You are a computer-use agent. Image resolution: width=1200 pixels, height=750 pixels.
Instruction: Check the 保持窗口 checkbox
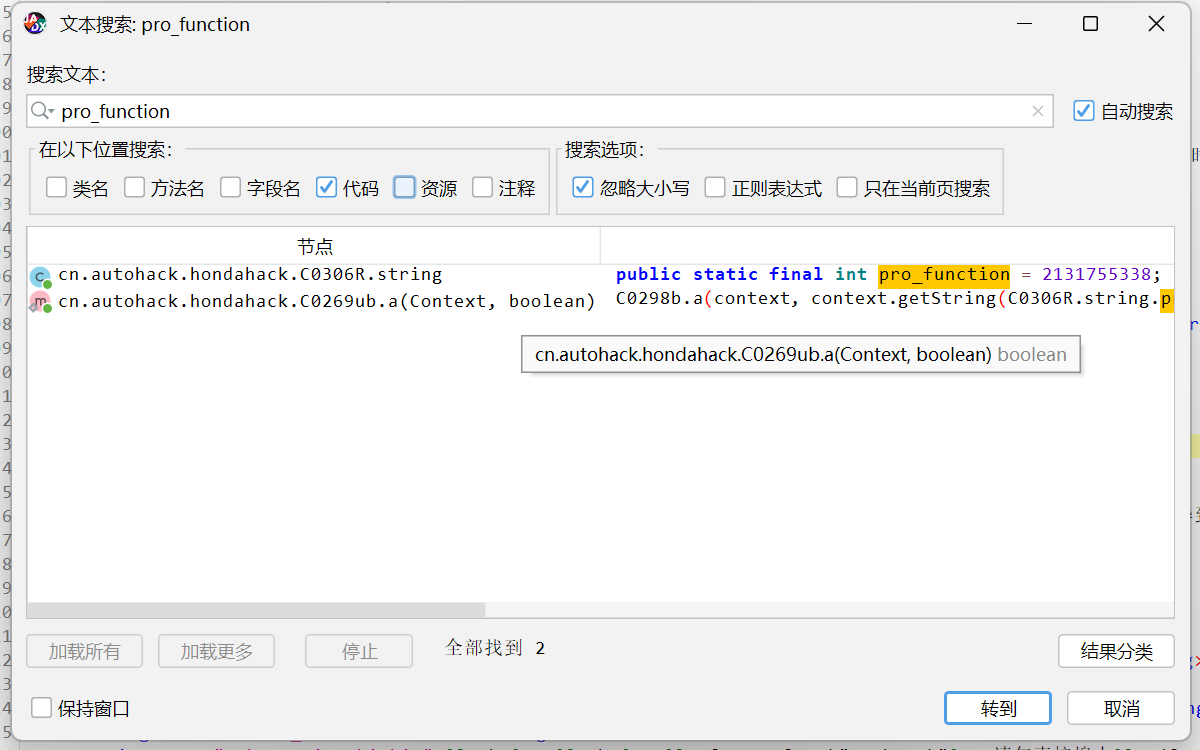(41, 708)
